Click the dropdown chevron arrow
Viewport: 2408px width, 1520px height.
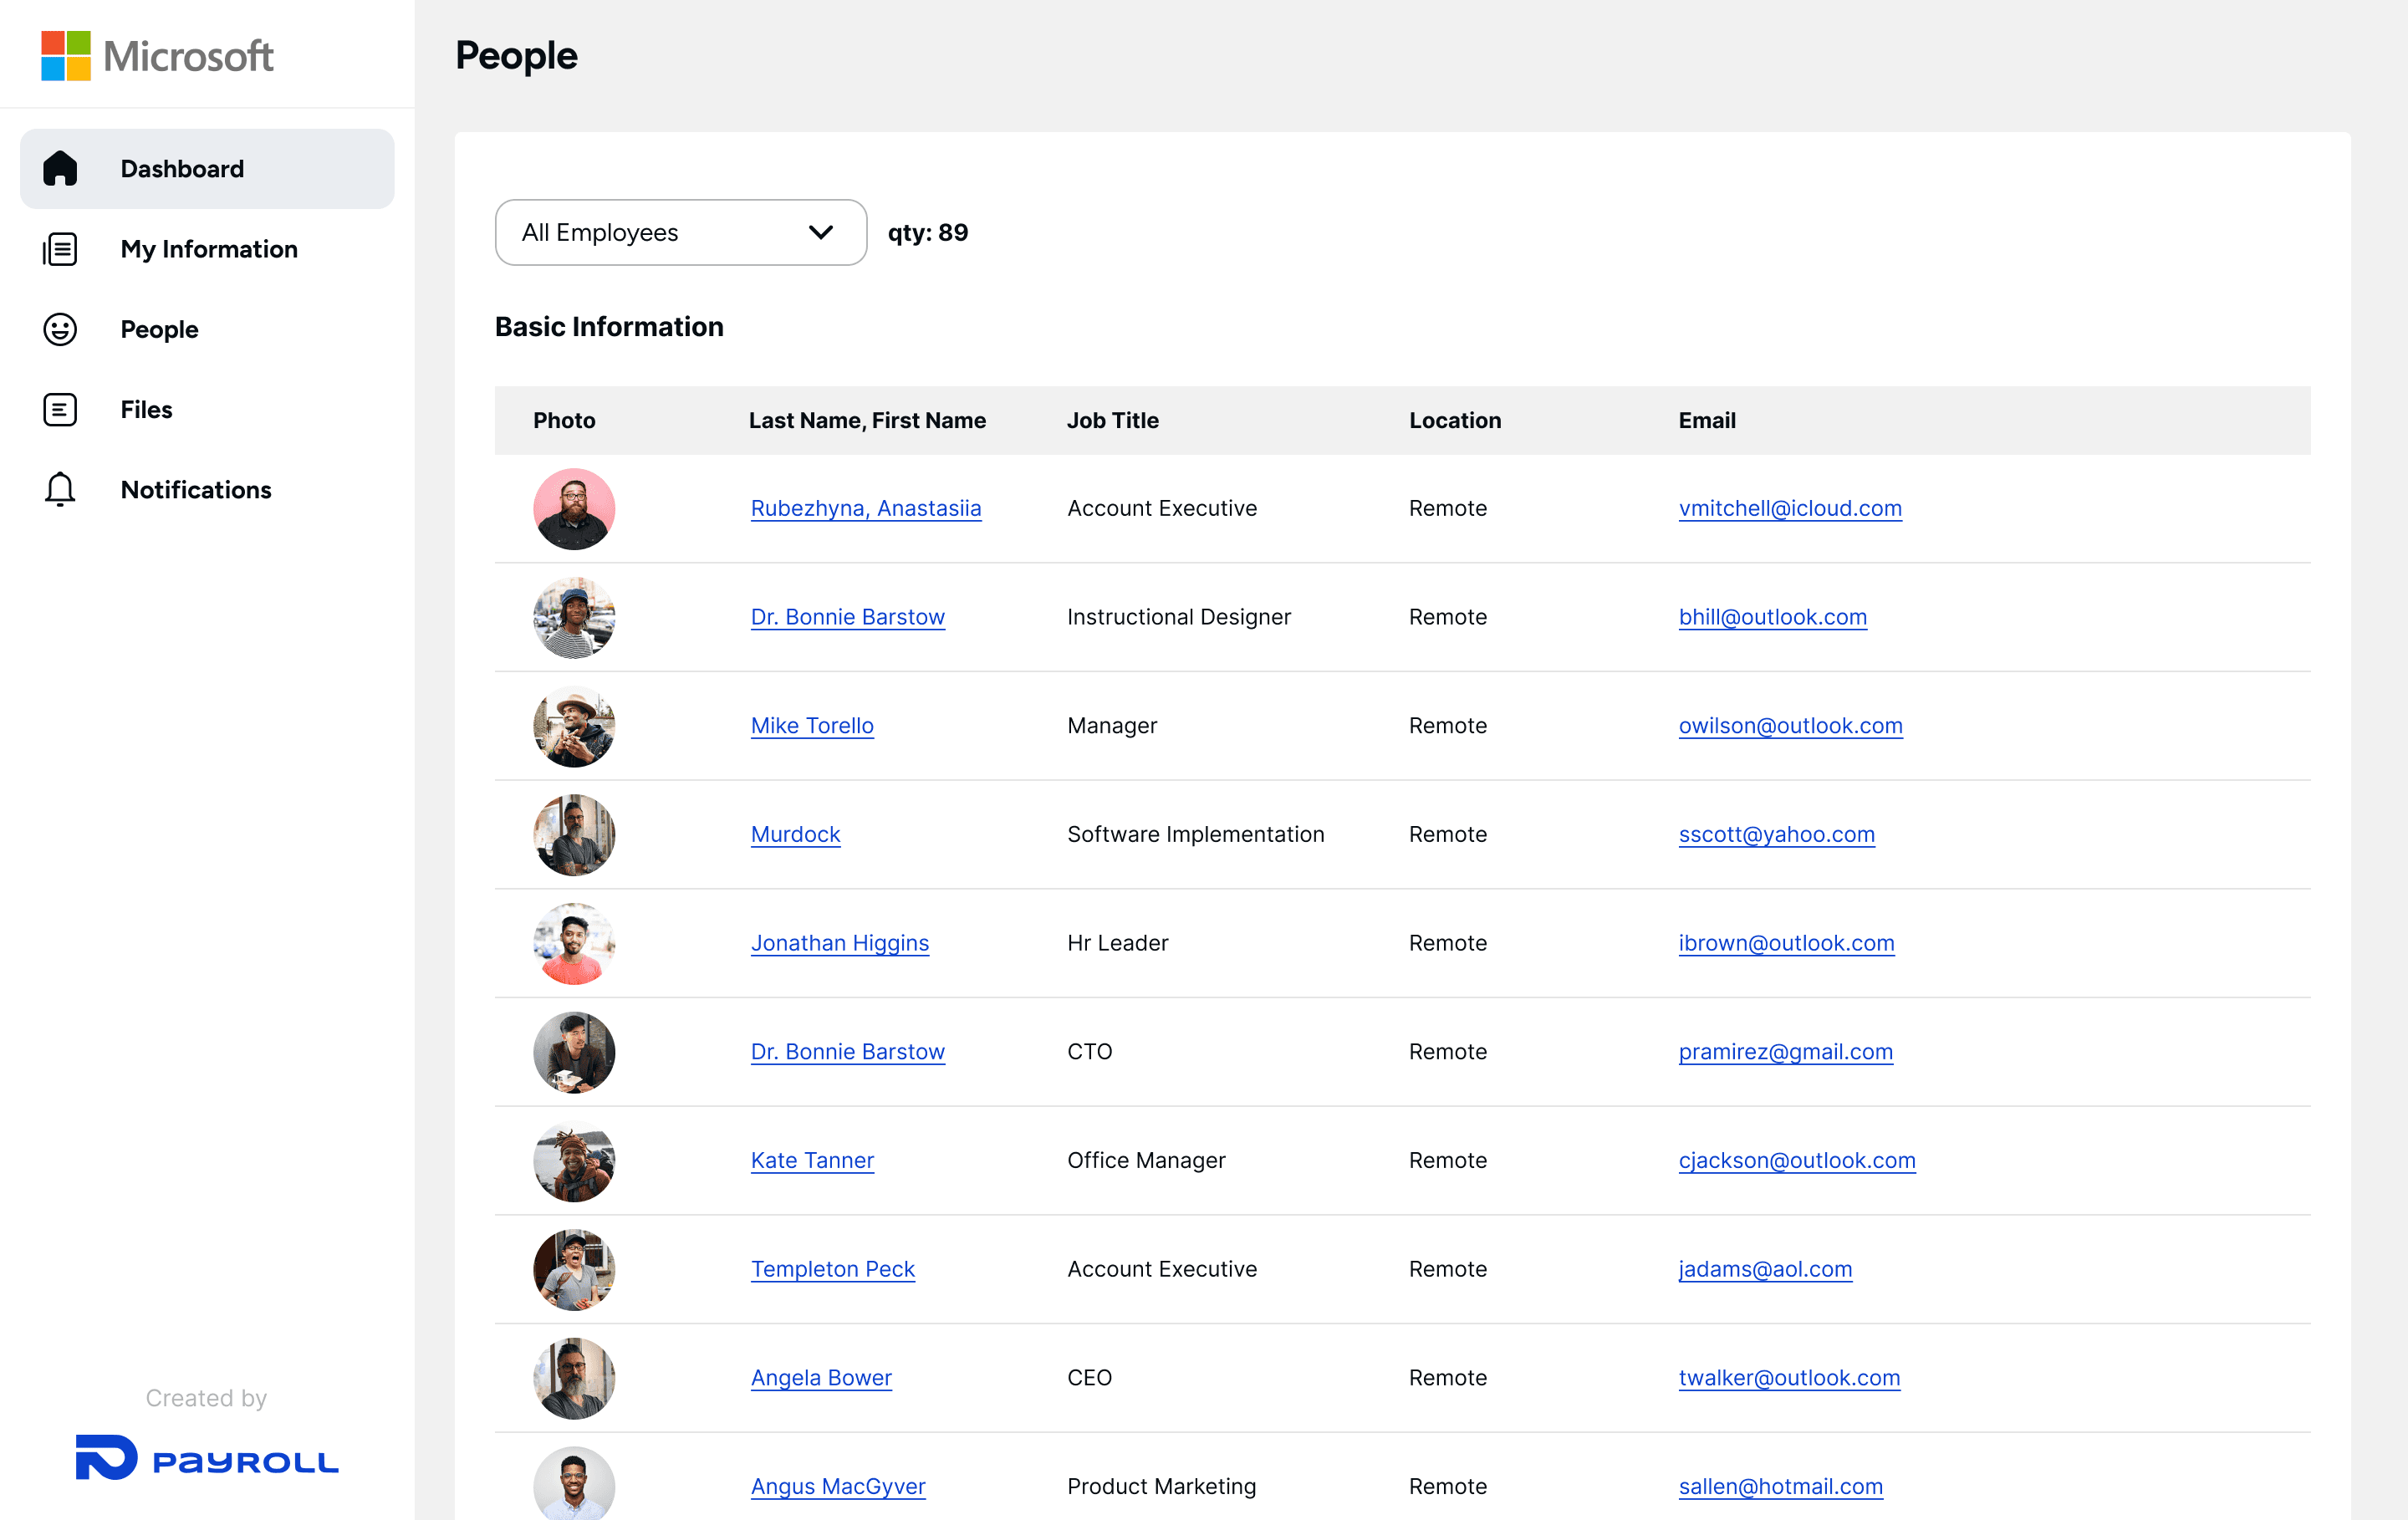[x=821, y=232]
